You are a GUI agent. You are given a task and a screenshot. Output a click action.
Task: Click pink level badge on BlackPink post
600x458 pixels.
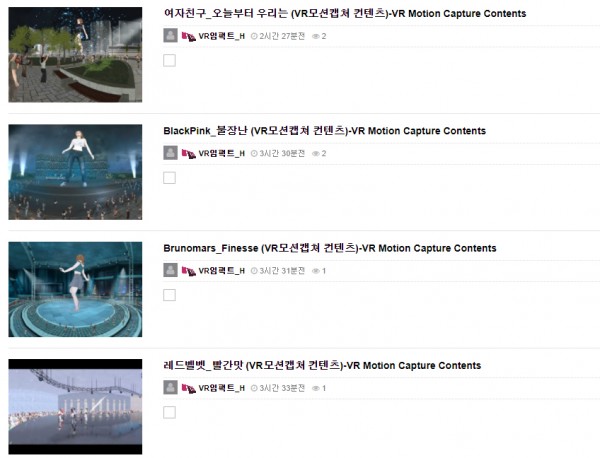(189, 154)
